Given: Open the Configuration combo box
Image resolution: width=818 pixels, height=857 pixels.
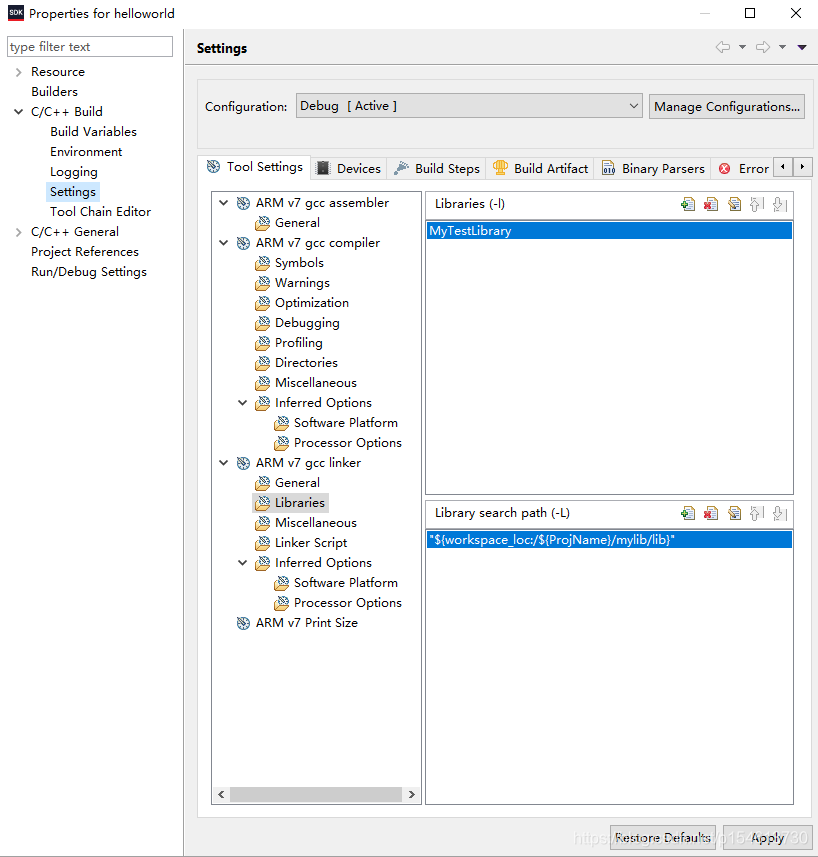Looking at the screenshot, I should click(x=469, y=106).
